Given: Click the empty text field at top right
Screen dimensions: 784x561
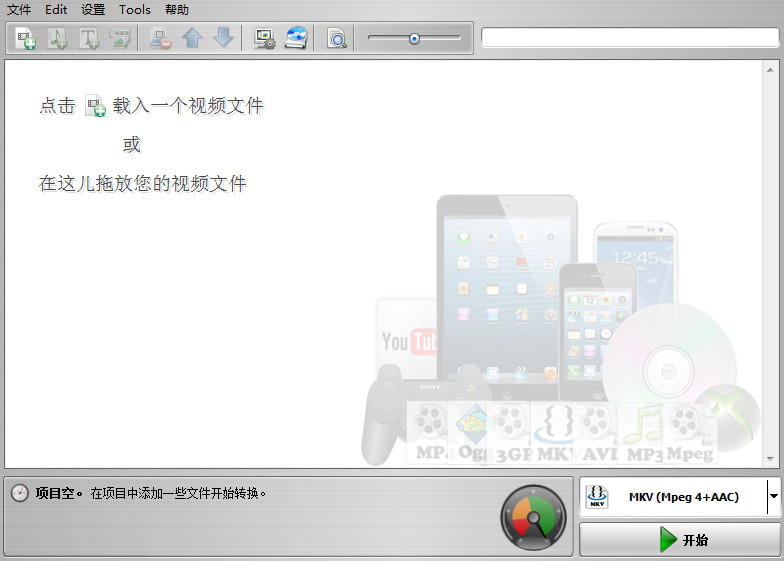Looking at the screenshot, I should (x=629, y=38).
